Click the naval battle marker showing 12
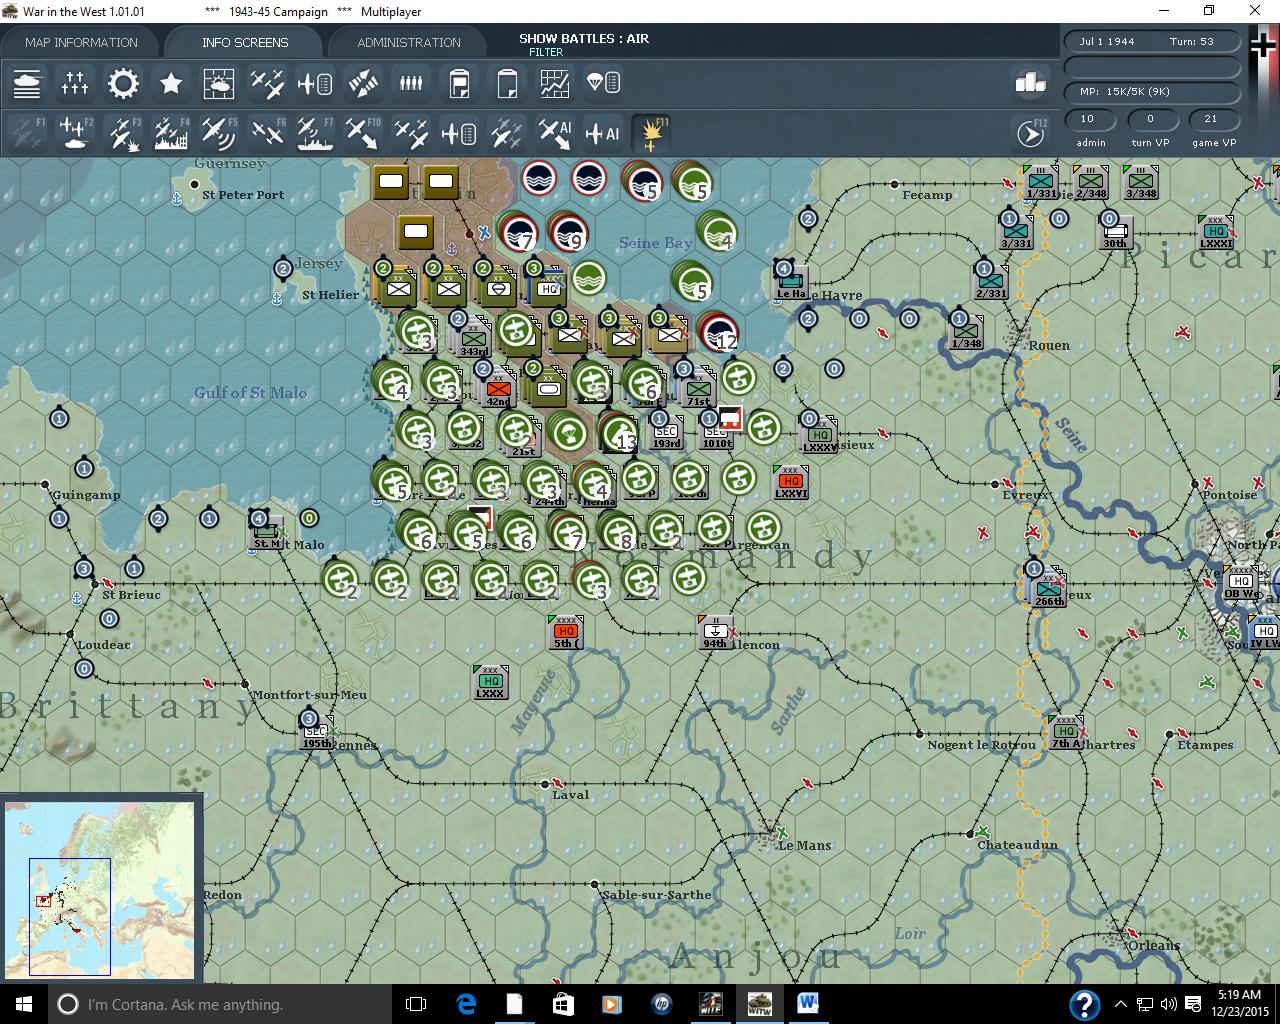The height and width of the screenshot is (1024, 1280). pyautogui.click(x=718, y=332)
